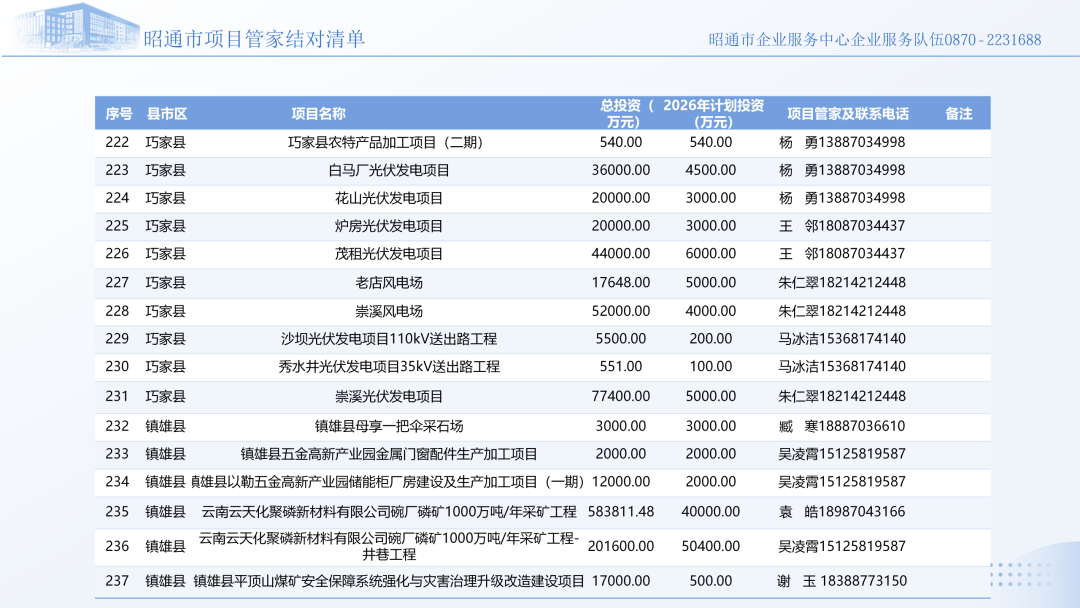Click project 镇雄县平顶山煤矿安全保障系统 row 237
Viewport: 1080px width, 608px height.
click(x=388, y=581)
